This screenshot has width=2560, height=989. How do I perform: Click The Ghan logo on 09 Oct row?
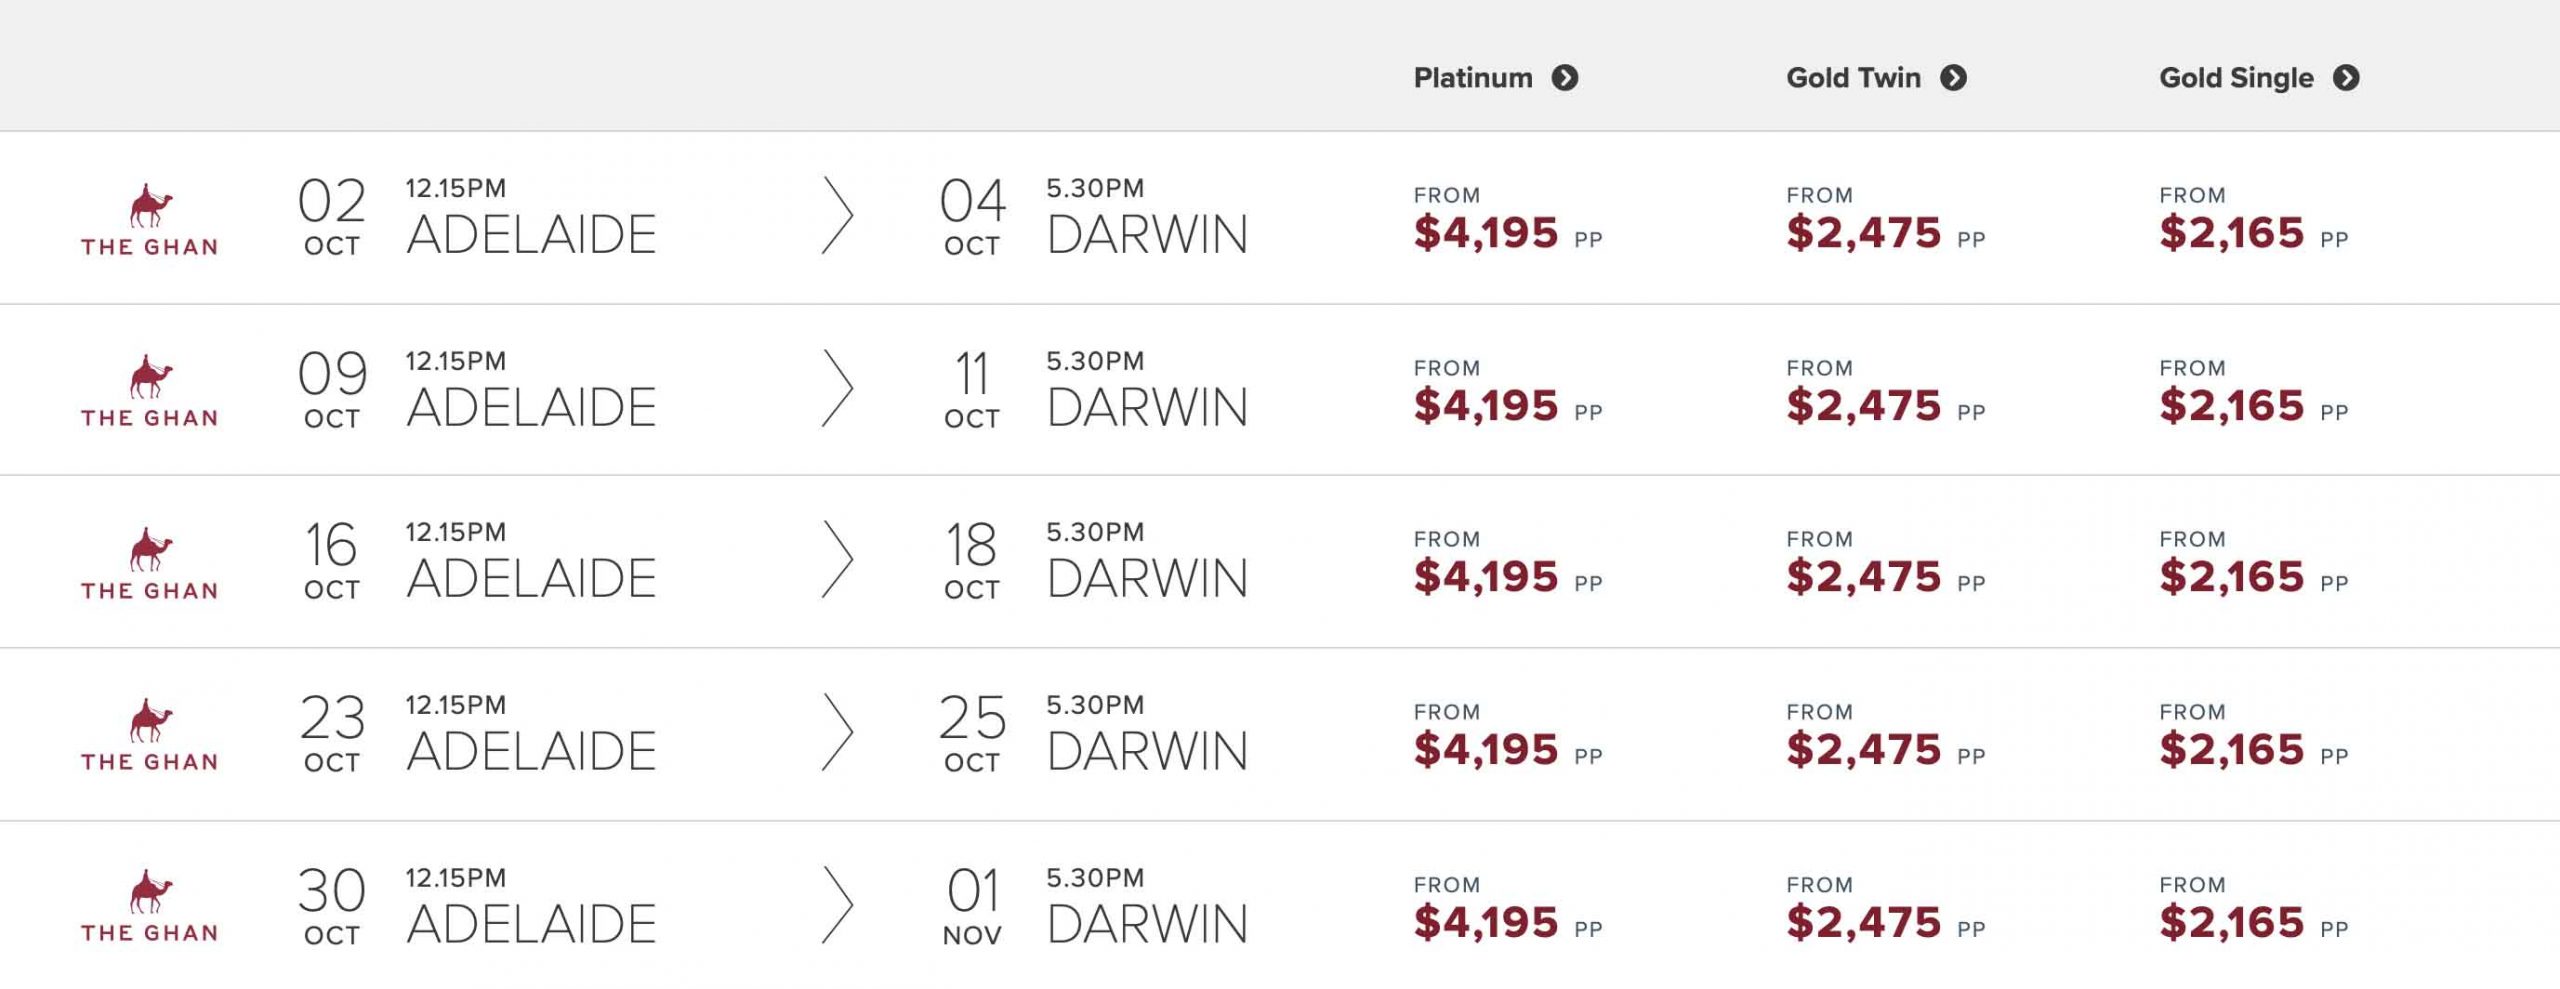pos(150,392)
